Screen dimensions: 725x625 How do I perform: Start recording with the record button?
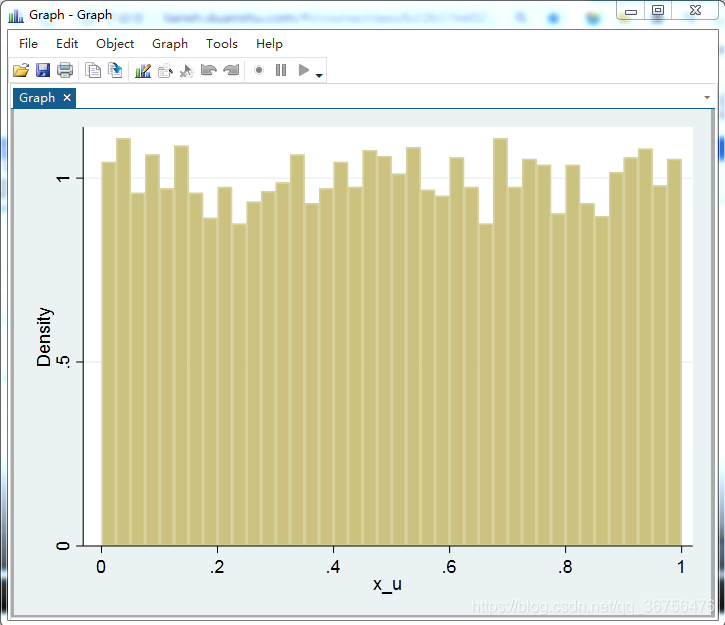point(259,70)
